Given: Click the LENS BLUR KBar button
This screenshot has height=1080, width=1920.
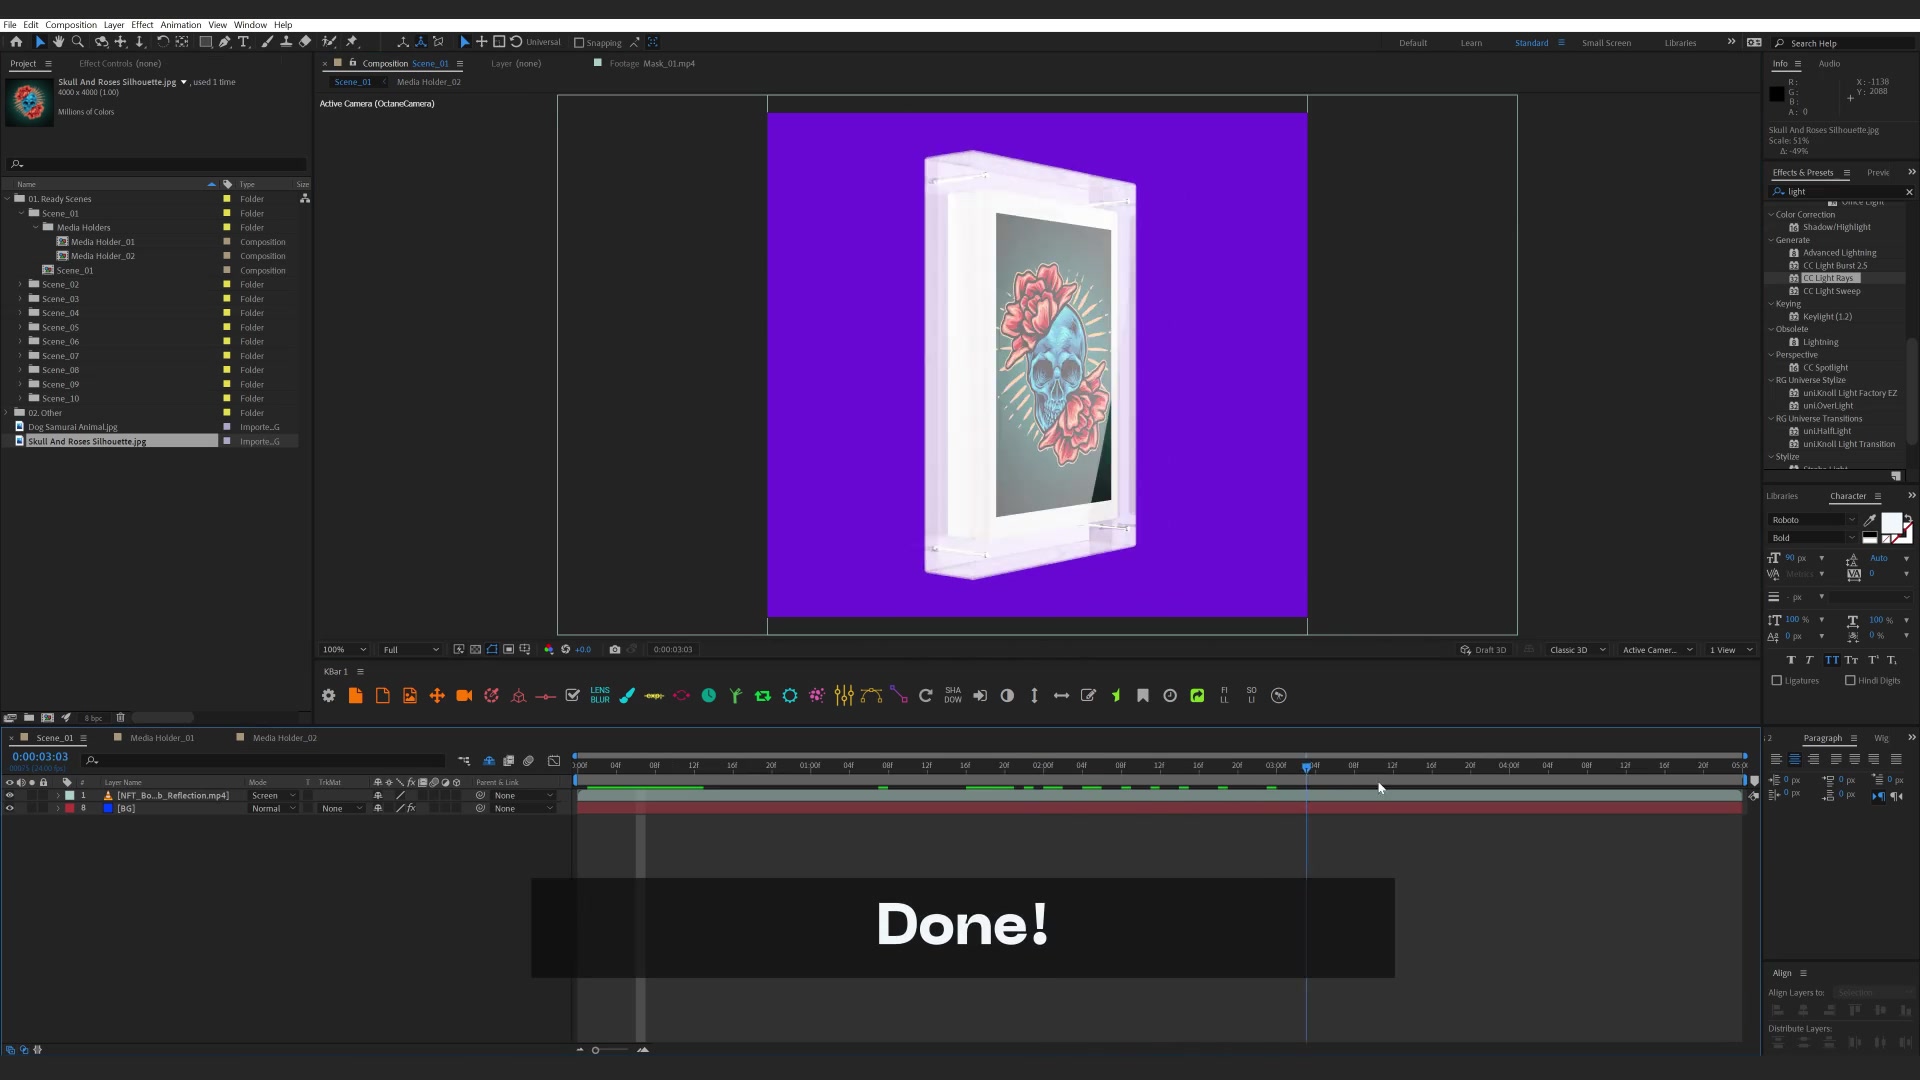Looking at the screenshot, I should (x=600, y=696).
